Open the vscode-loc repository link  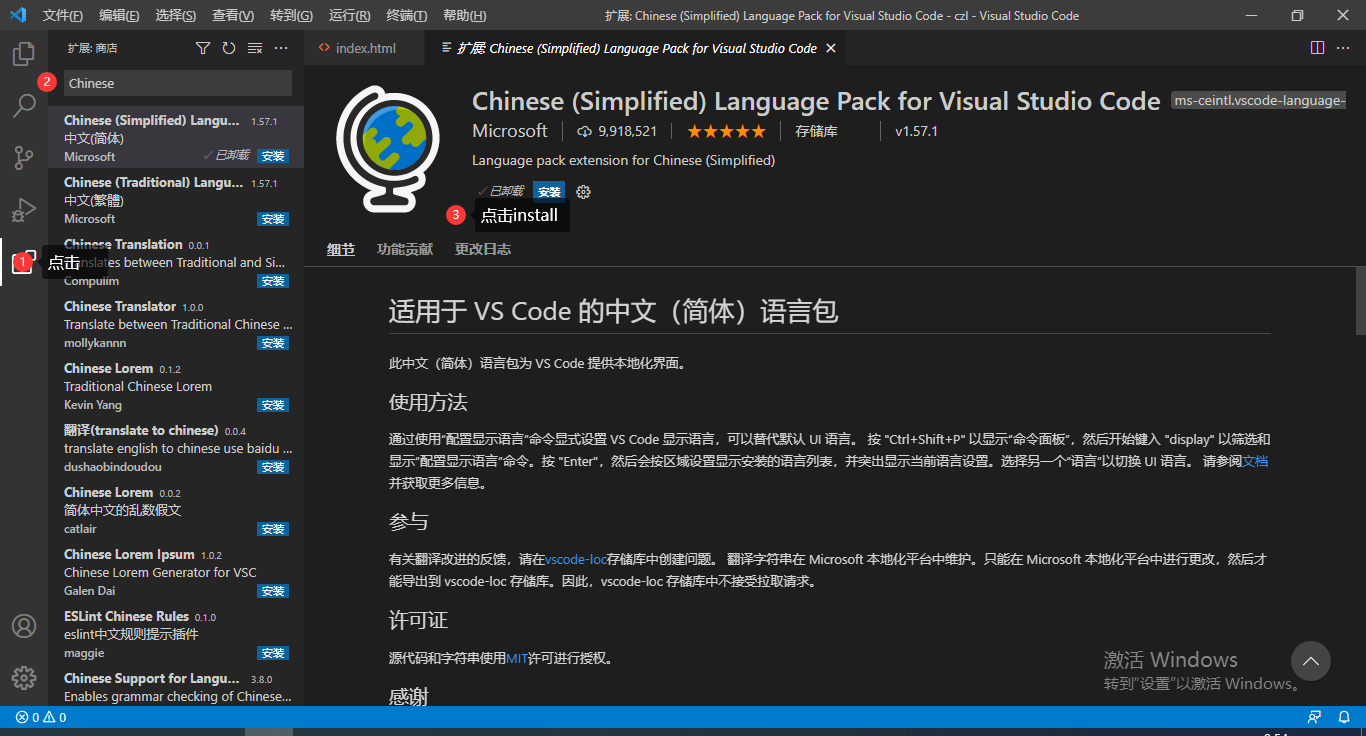(576, 559)
